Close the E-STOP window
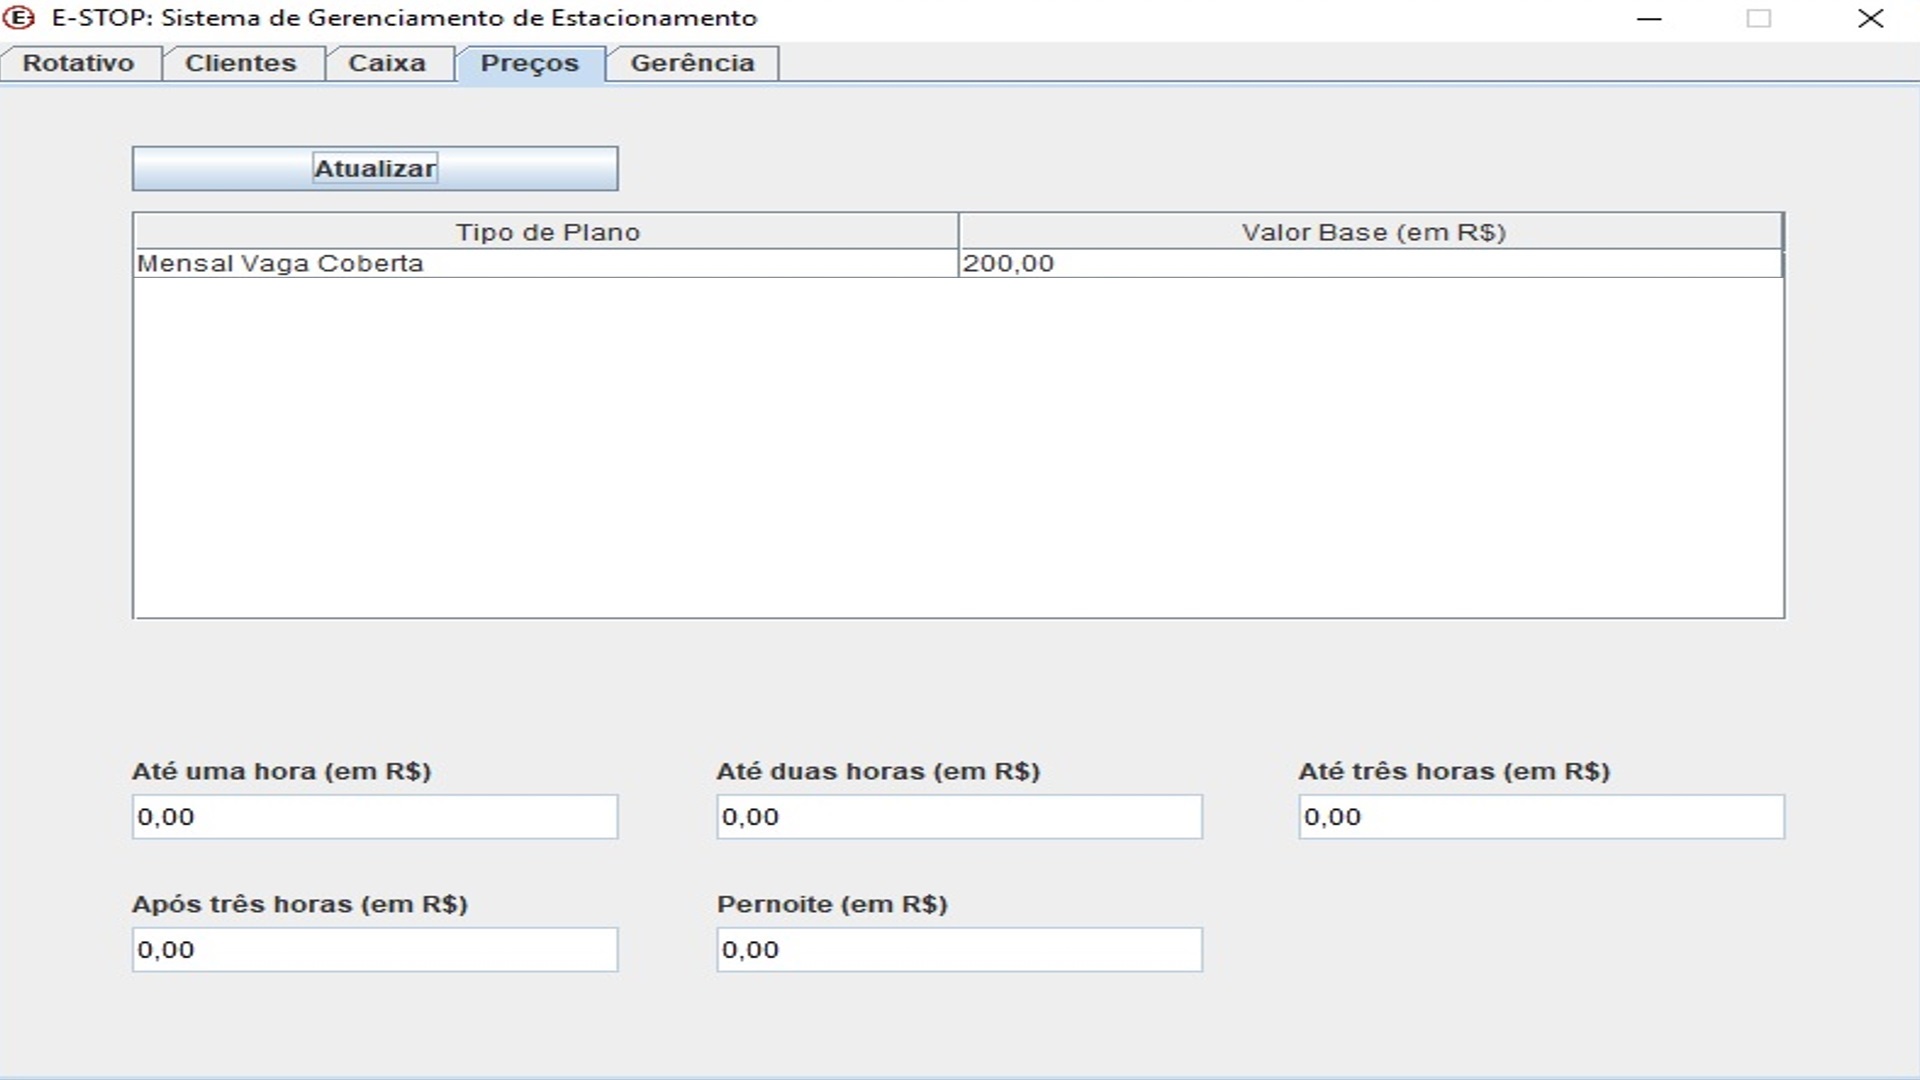Image resolution: width=1920 pixels, height=1080 pixels. (1870, 18)
